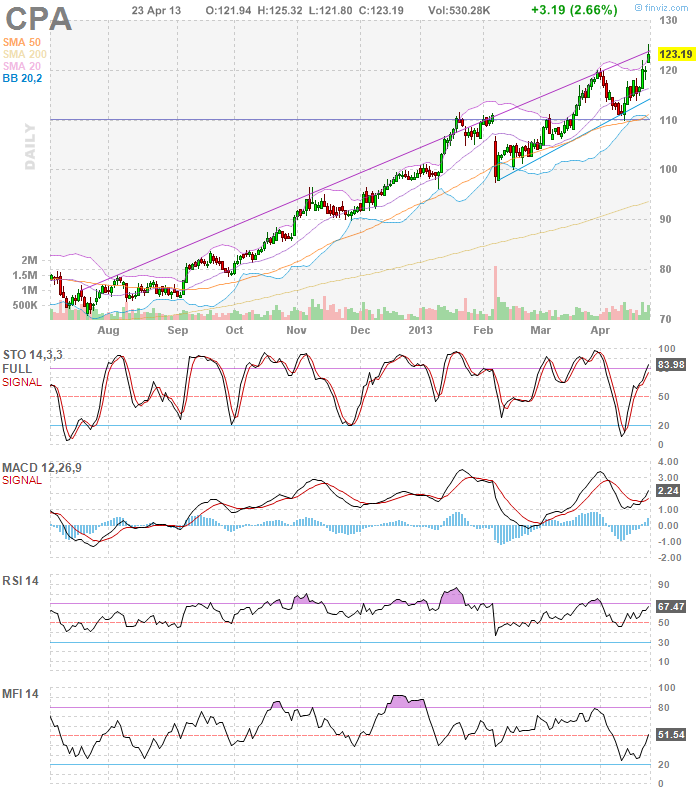Click the vertical DAILY timeframe label

(x=30, y=146)
